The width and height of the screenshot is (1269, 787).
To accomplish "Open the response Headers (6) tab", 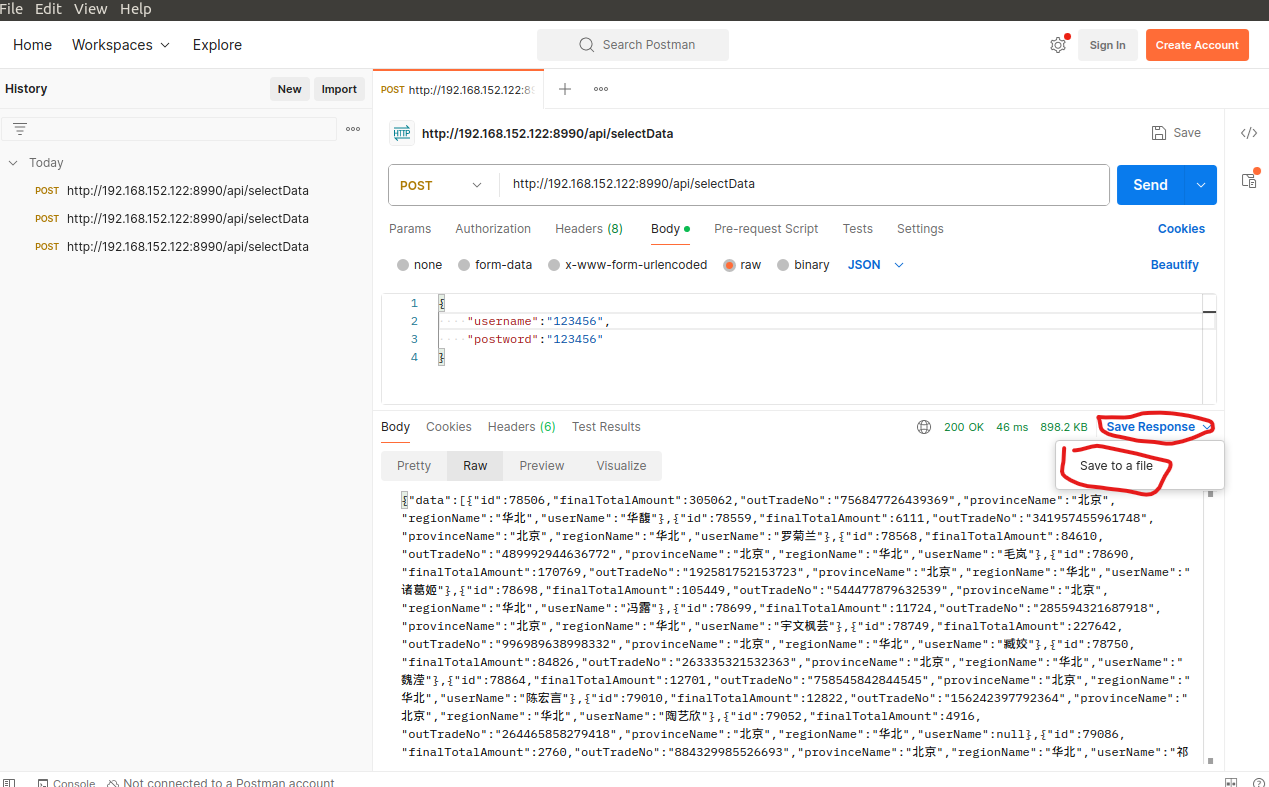I will 521,427.
